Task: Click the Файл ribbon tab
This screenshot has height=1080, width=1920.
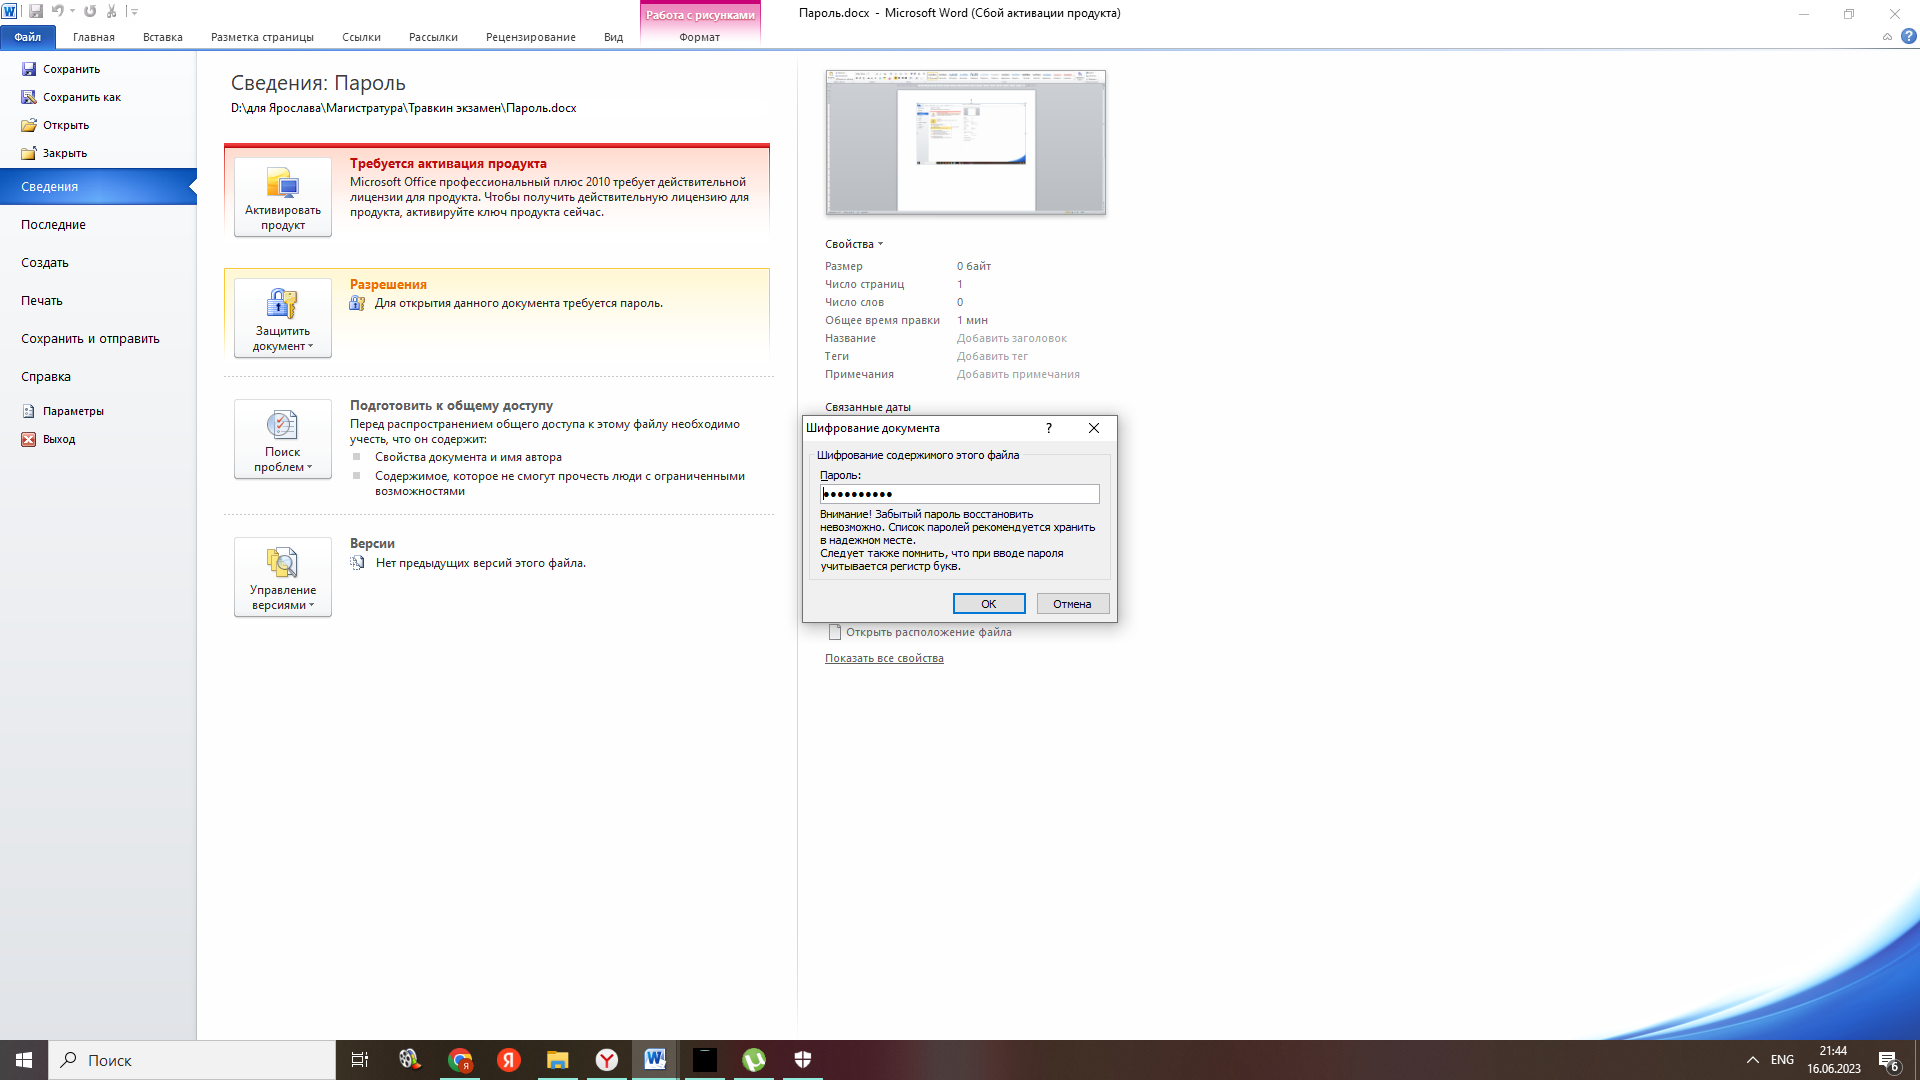Action: [28, 37]
